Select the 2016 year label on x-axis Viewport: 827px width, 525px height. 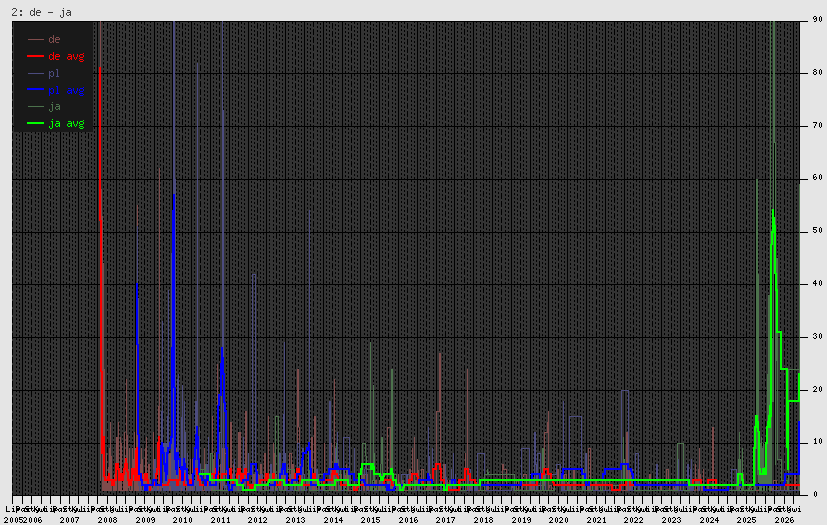(x=408, y=520)
